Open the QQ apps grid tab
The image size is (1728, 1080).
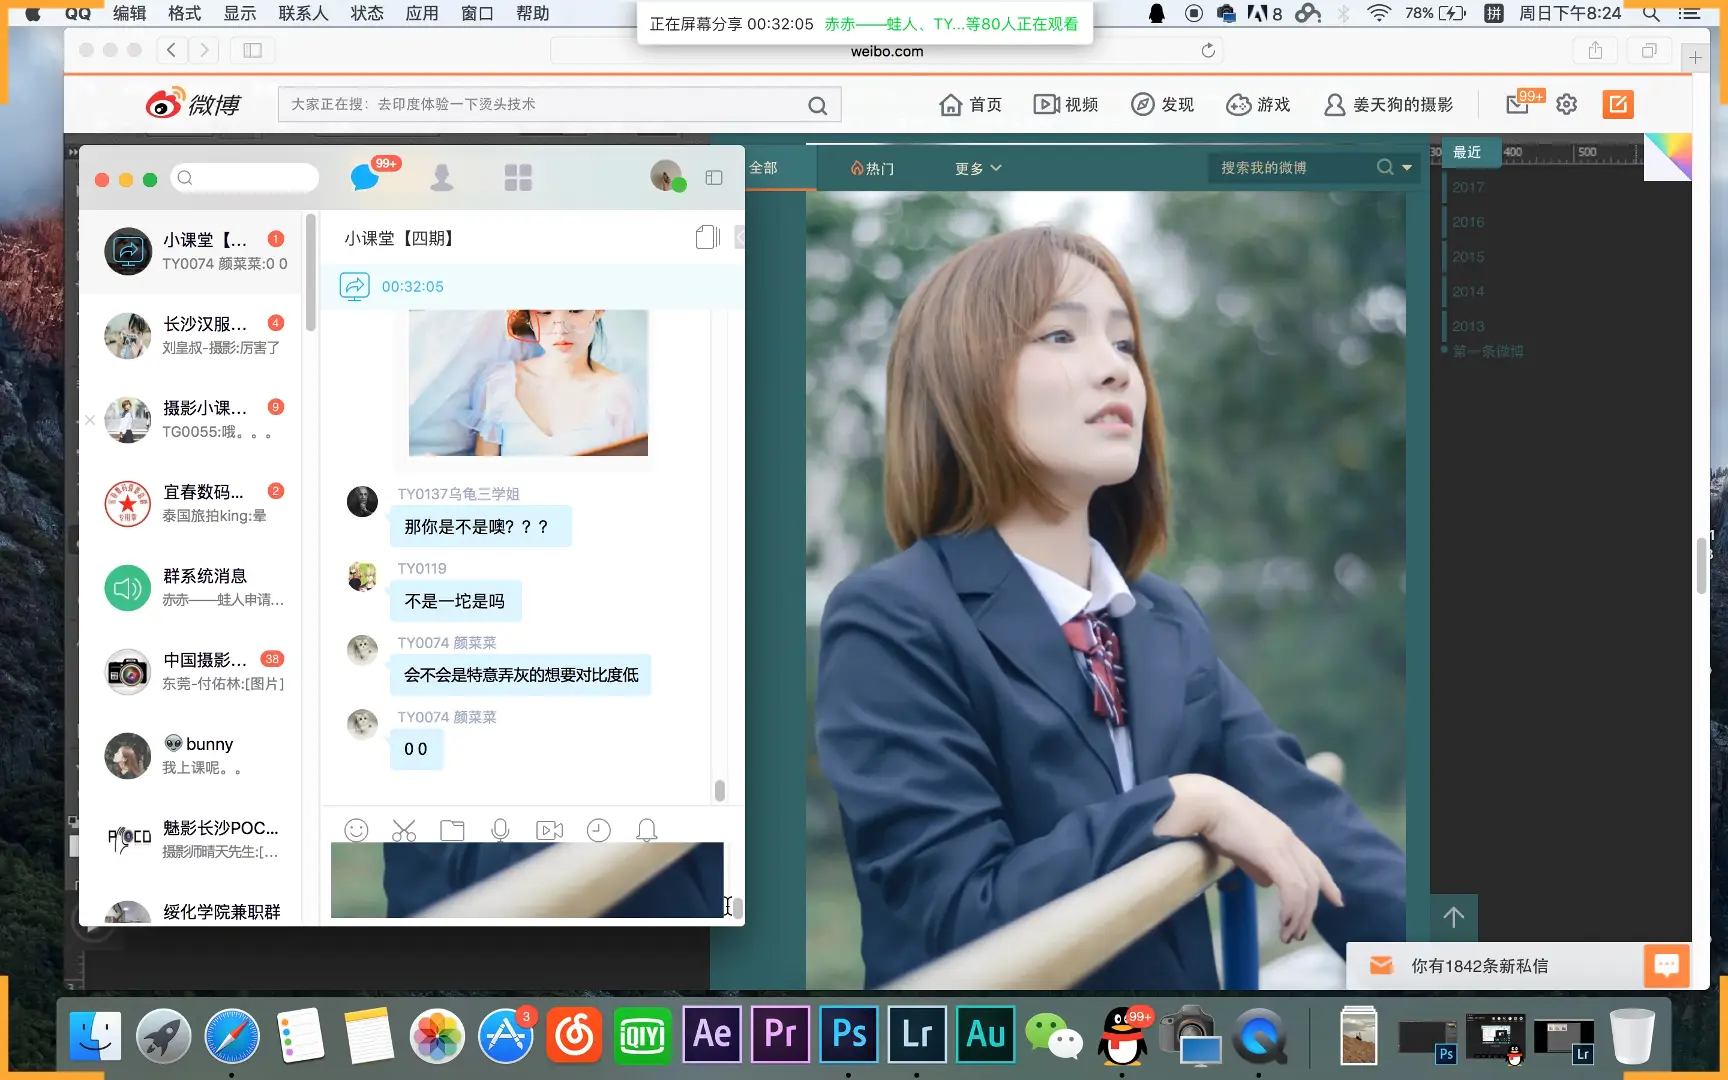click(518, 178)
